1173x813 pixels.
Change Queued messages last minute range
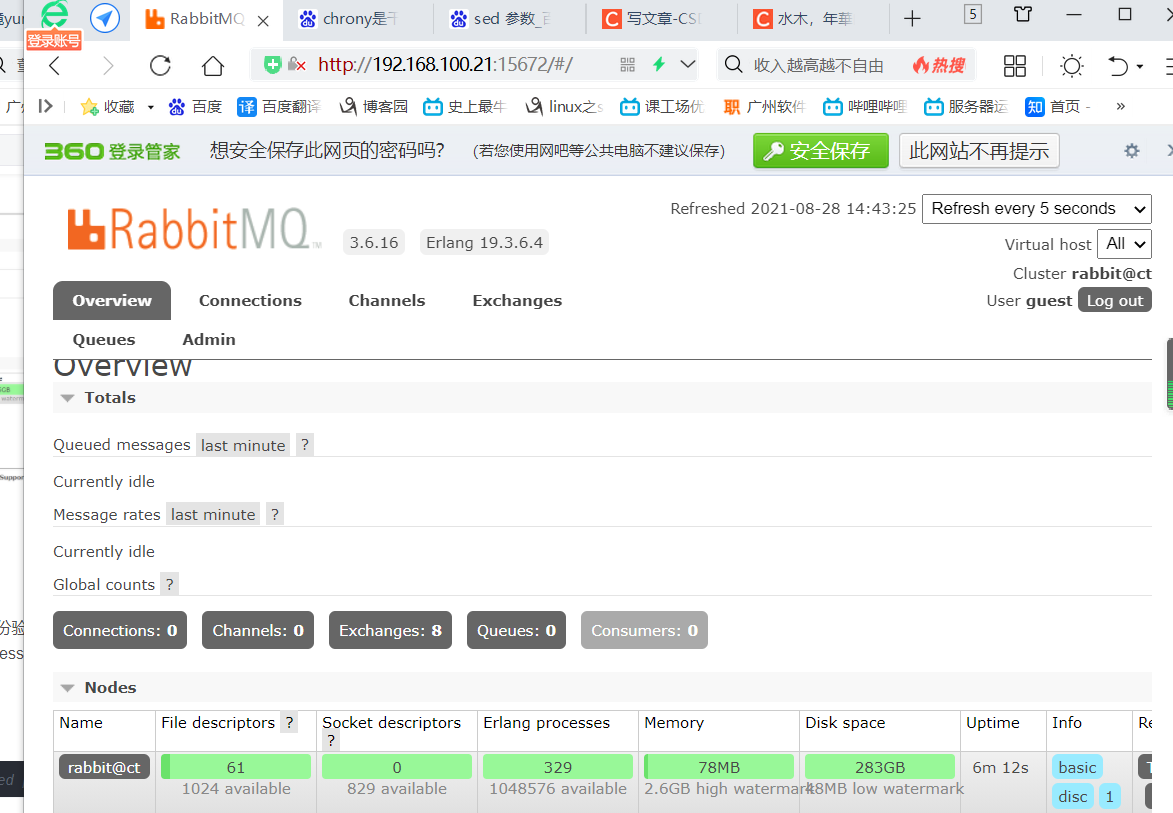(x=243, y=446)
